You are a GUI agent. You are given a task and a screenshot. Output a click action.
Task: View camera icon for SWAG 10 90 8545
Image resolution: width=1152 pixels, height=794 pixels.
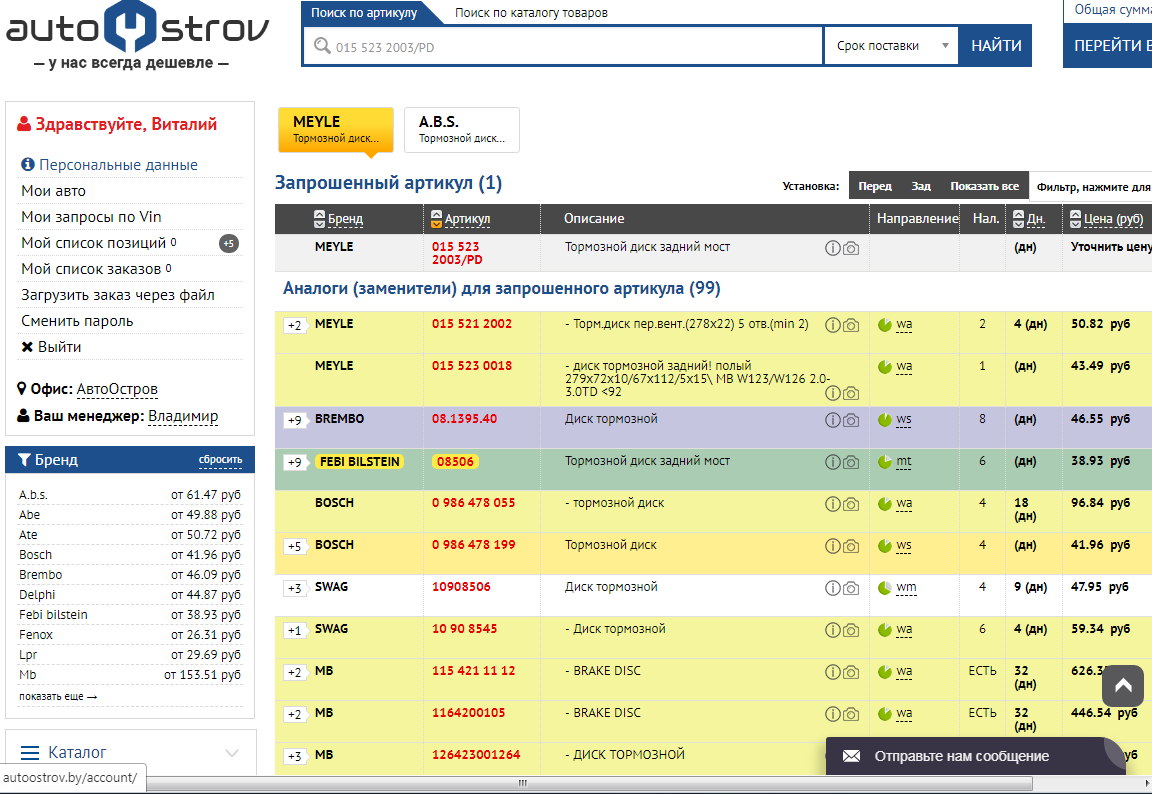pos(851,629)
